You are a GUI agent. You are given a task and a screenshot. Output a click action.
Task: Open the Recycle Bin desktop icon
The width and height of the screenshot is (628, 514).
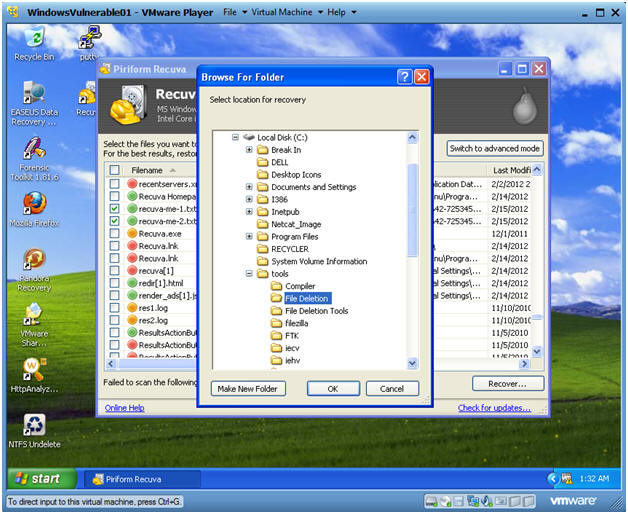click(x=34, y=42)
